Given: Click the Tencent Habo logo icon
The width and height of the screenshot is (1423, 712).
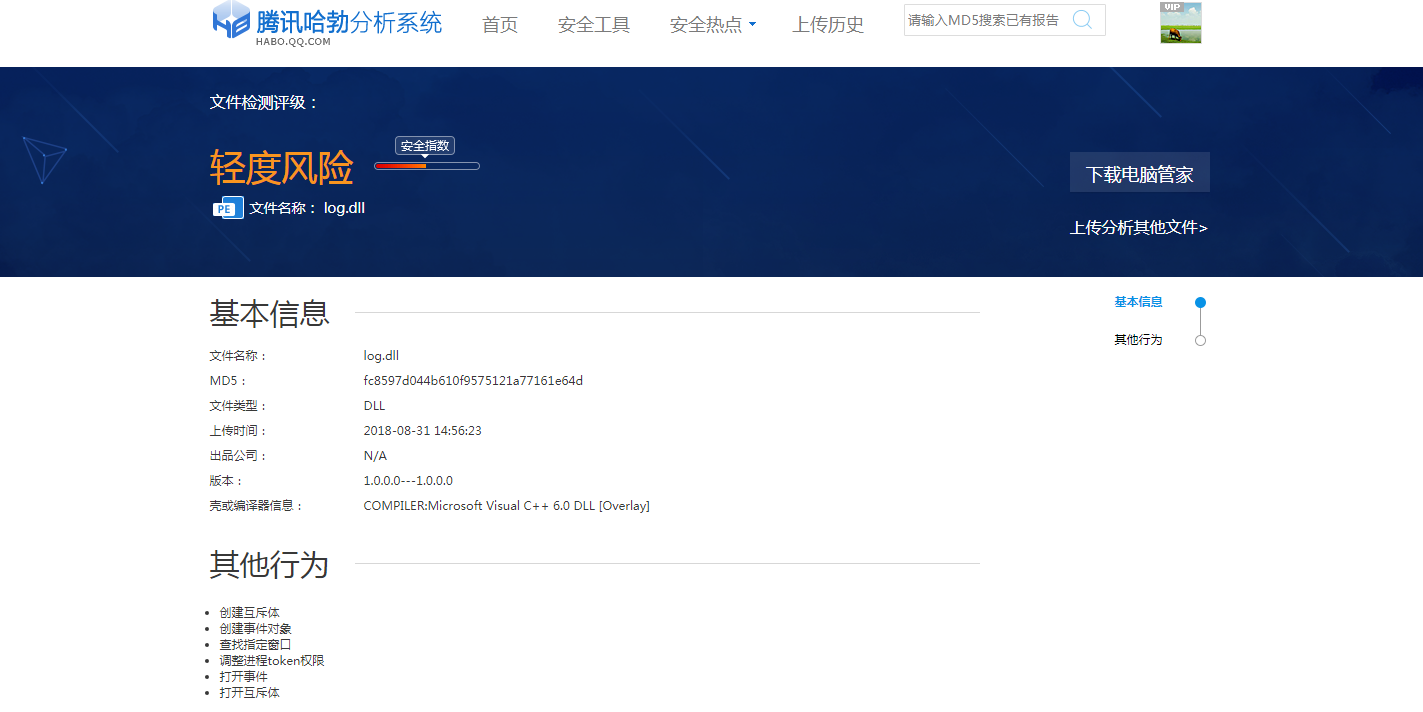Looking at the screenshot, I should click(231, 20).
